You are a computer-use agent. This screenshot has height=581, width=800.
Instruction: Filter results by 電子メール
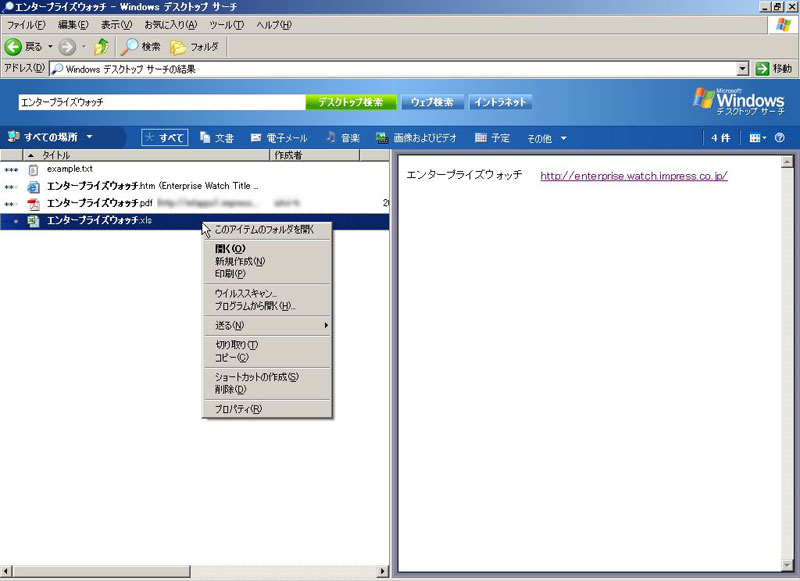point(279,138)
